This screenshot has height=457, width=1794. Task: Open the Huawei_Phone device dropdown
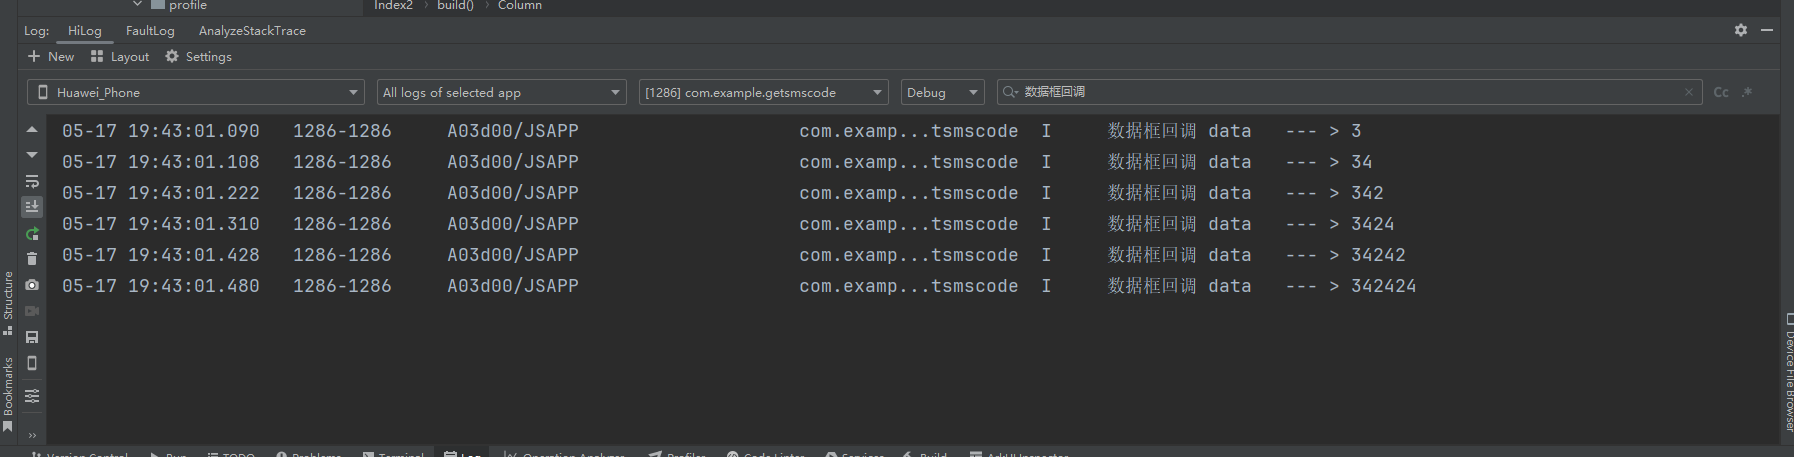click(x=195, y=92)
